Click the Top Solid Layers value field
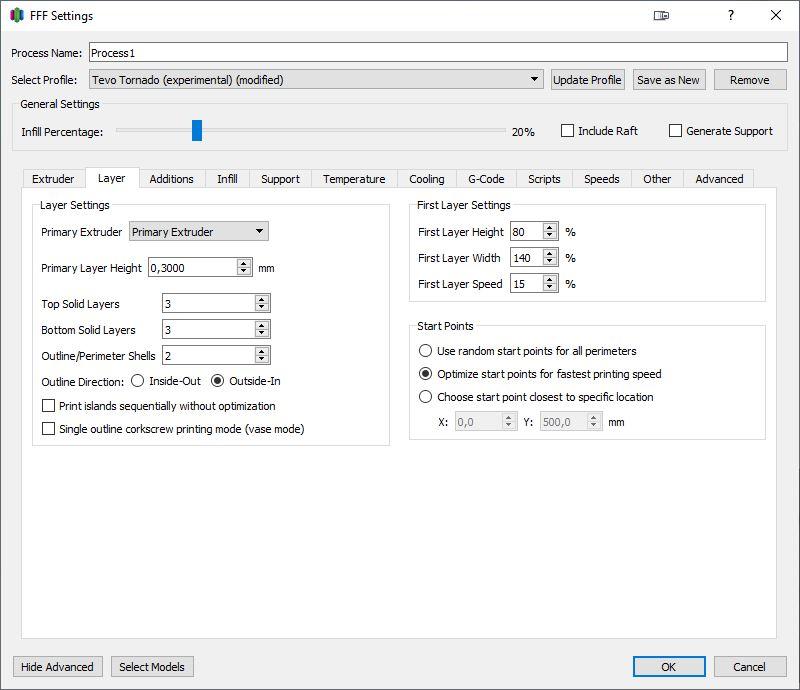800x690 pixels. 208,303
